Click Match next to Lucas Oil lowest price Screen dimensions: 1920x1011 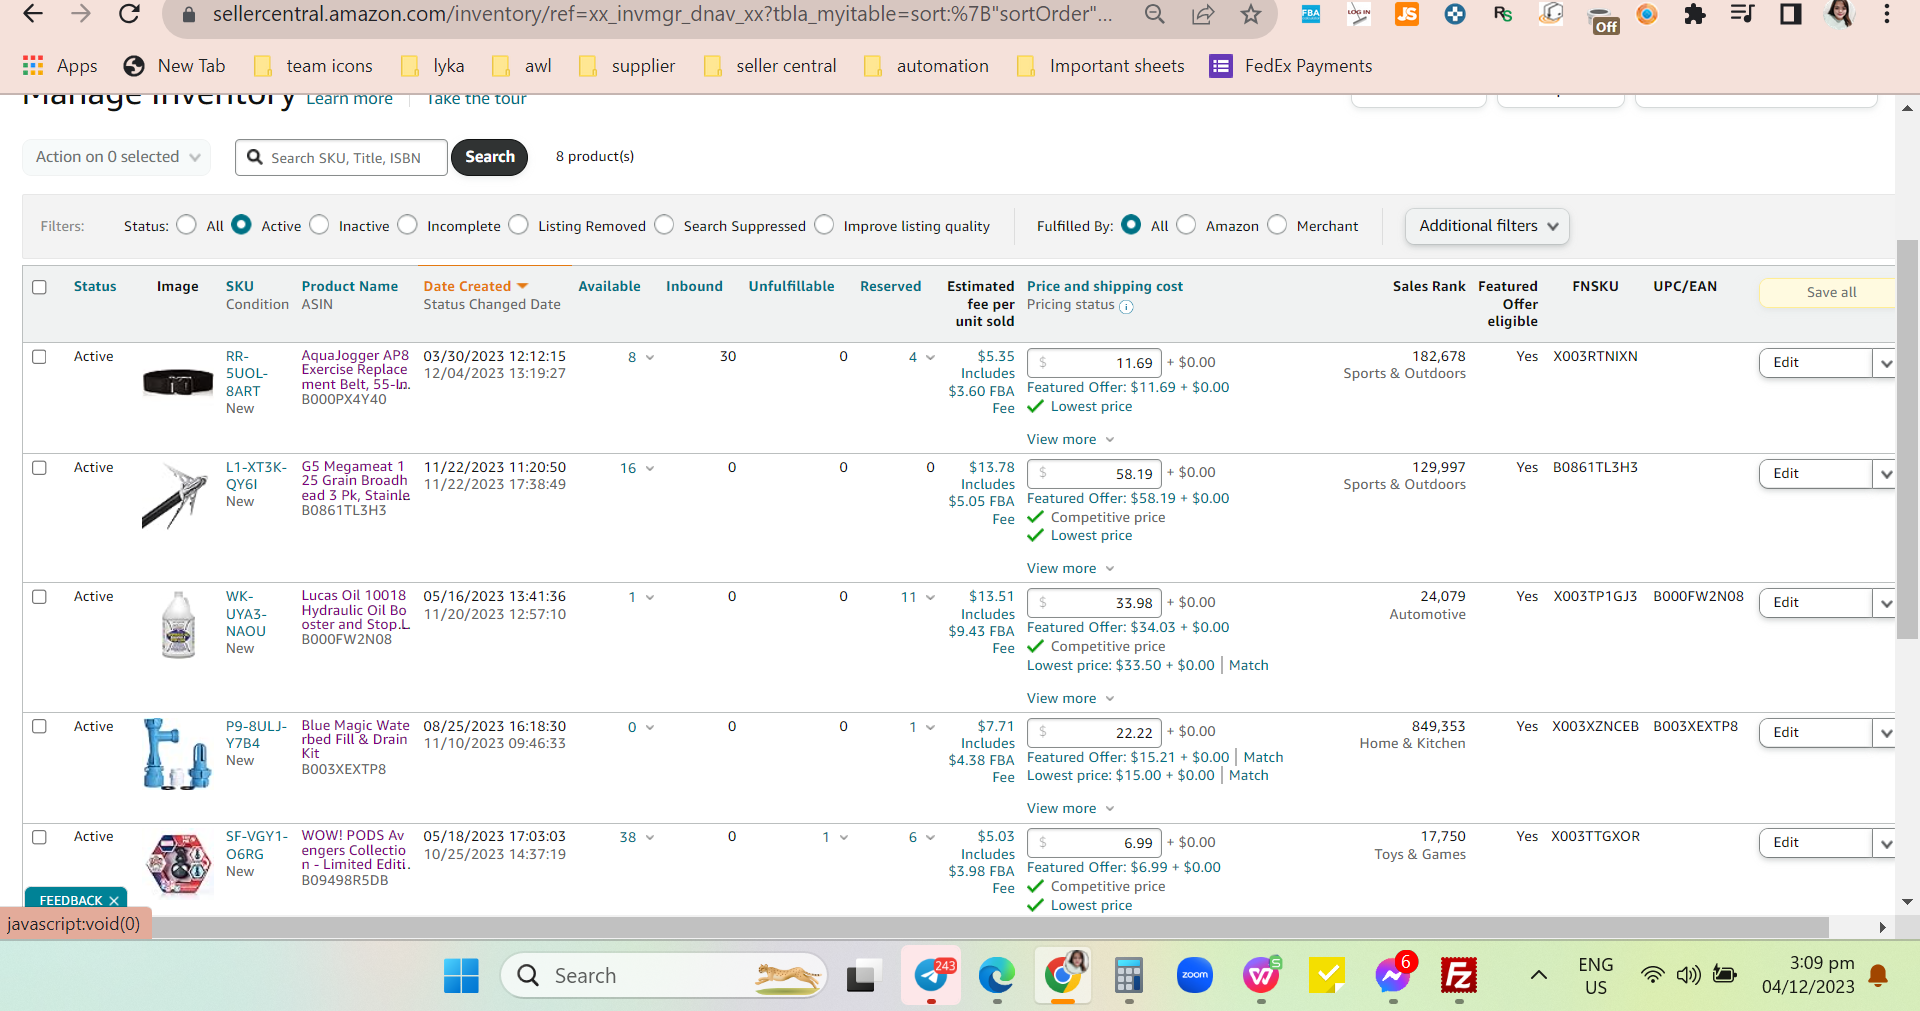point(1249,666)
